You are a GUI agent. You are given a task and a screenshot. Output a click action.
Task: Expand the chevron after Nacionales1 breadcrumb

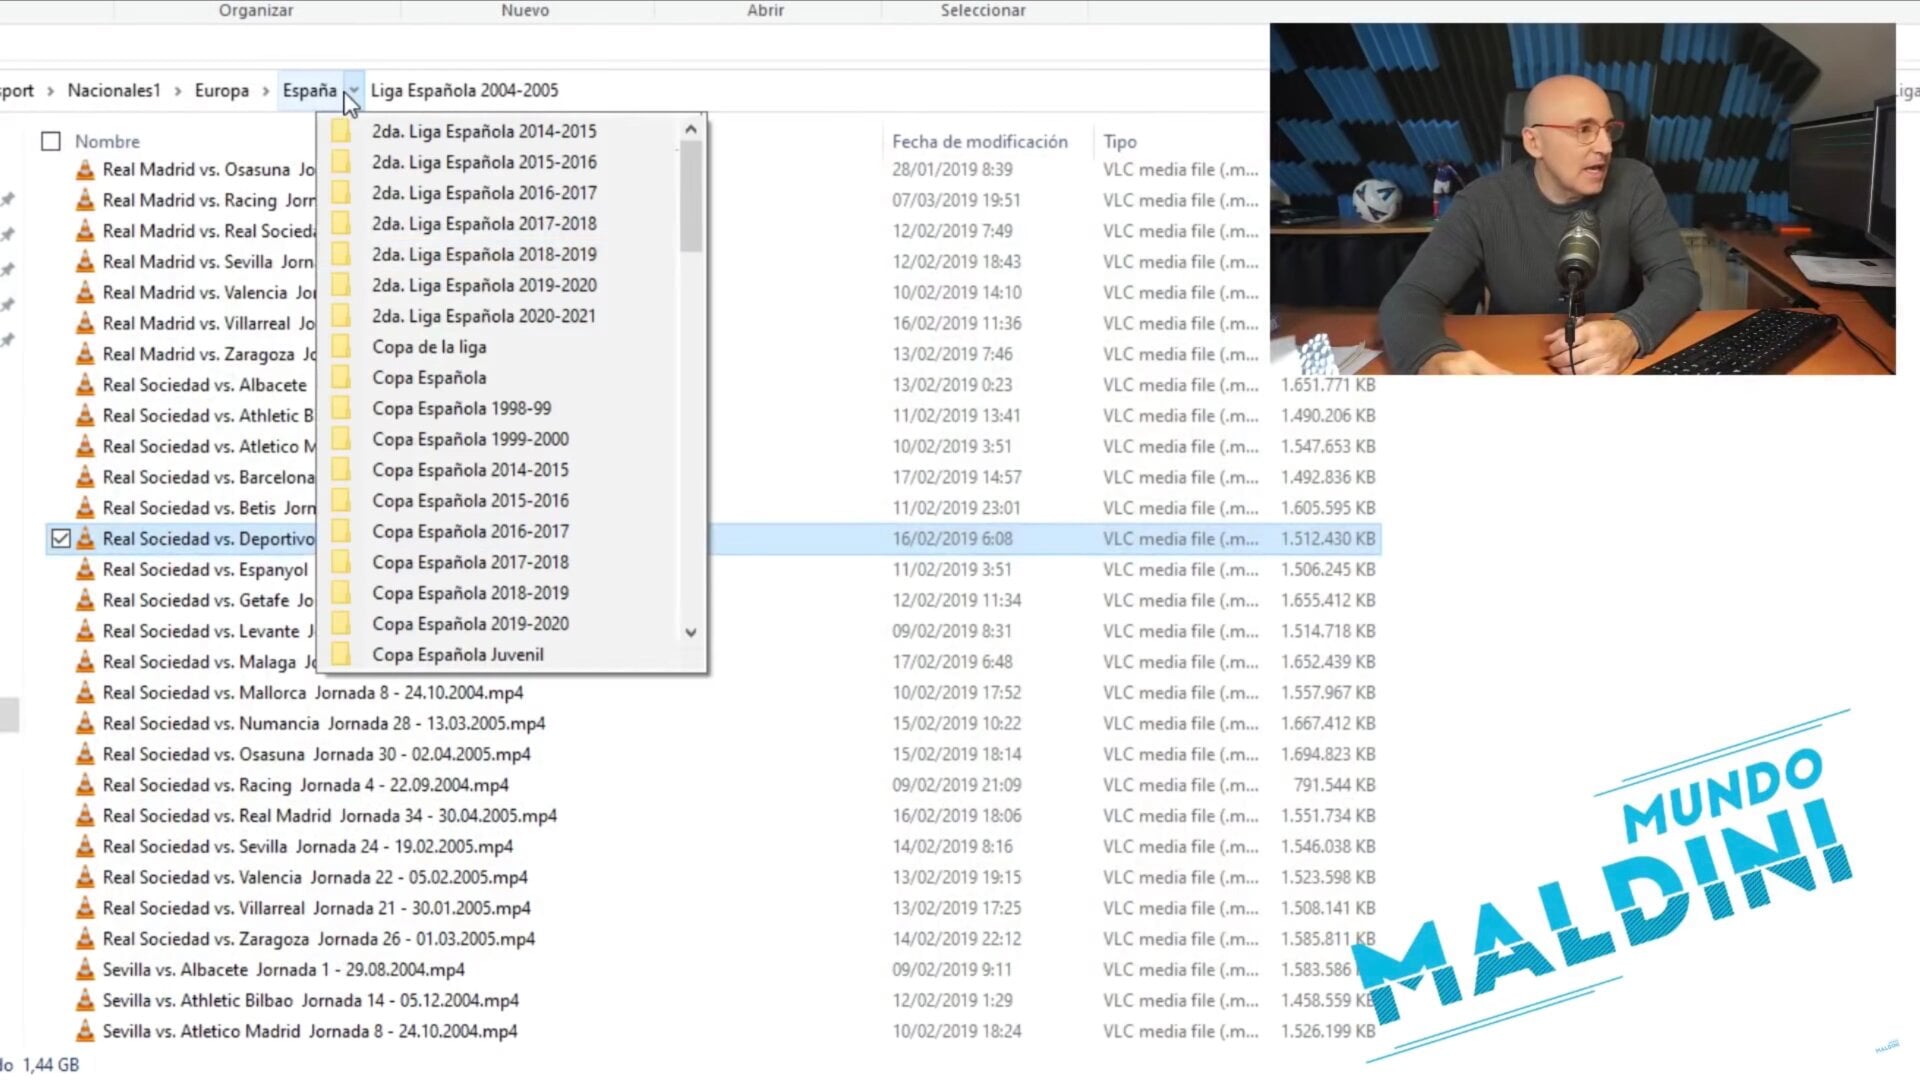point(178,91)
